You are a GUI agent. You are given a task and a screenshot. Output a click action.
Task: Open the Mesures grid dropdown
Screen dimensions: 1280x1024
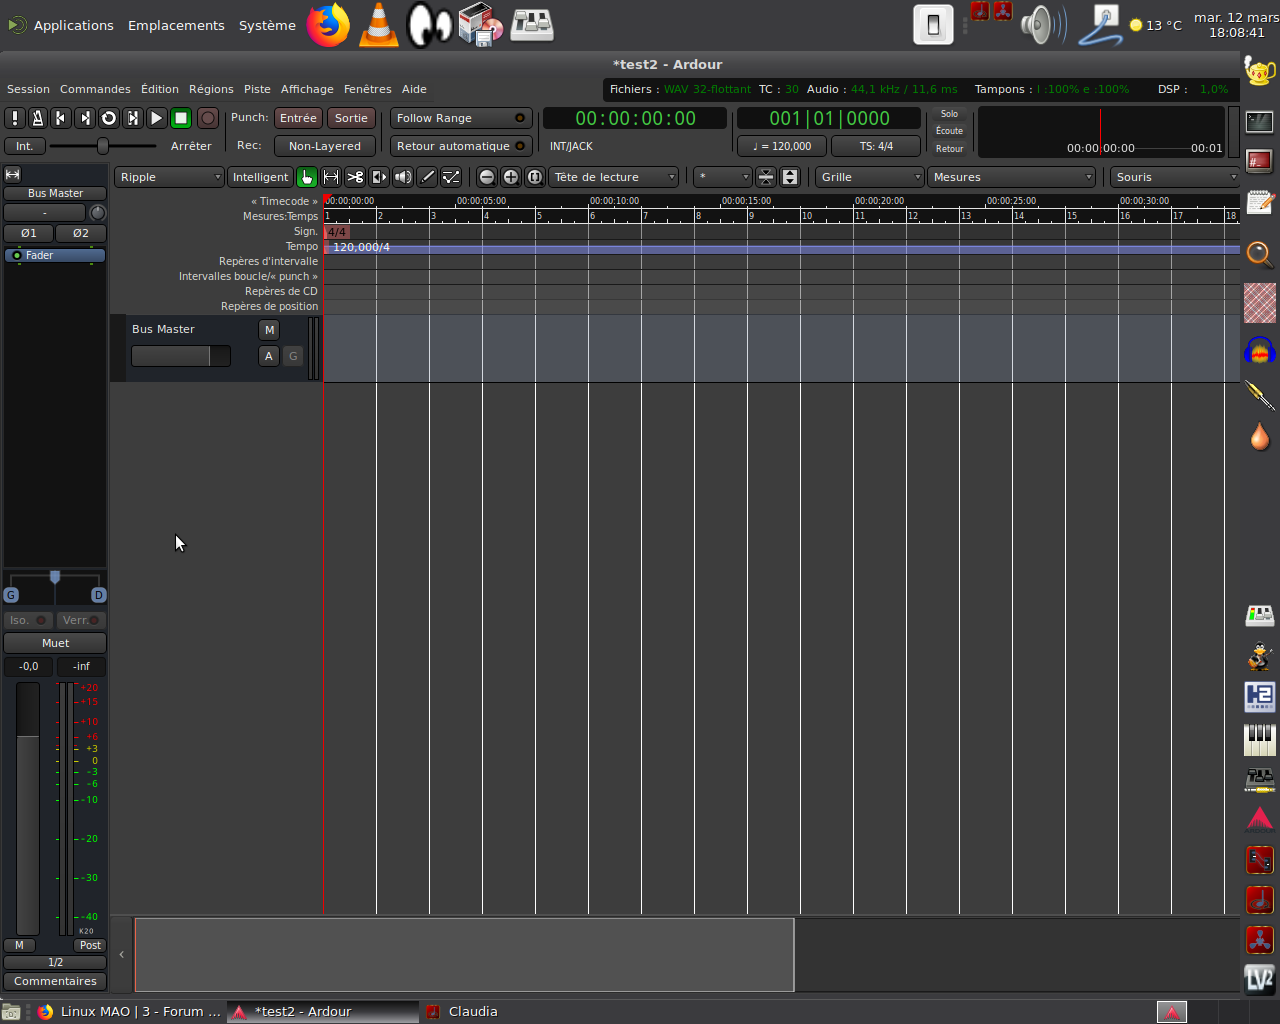pos(1012,177)
